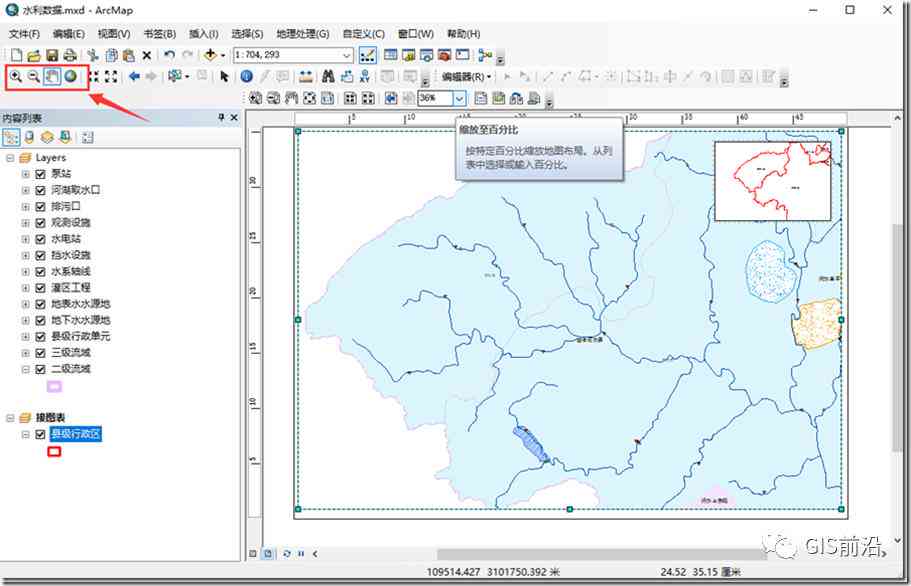Image resolution: width=911 pixels, height=586 pixels.
Task: Click layout Zoom Whole Page icon
Action: 310,98
